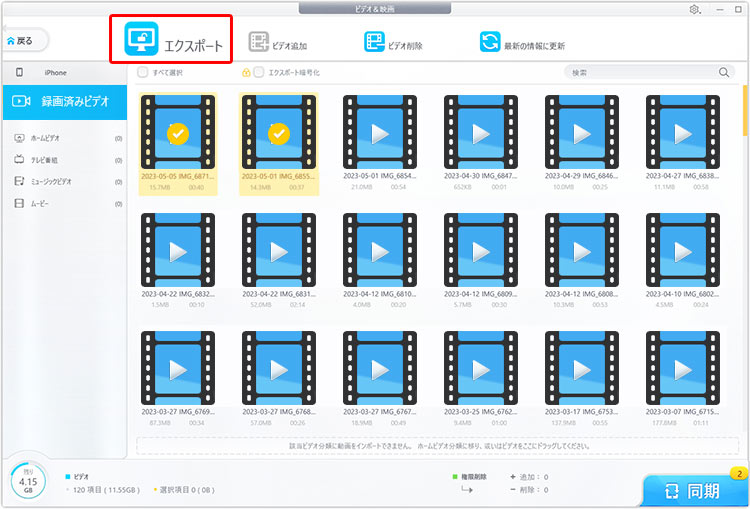Screen dimensions: 750x509
Task: Refresh with the 最新の情報に更新 icon
Action: pyautogui.click(x=490, y=42)
